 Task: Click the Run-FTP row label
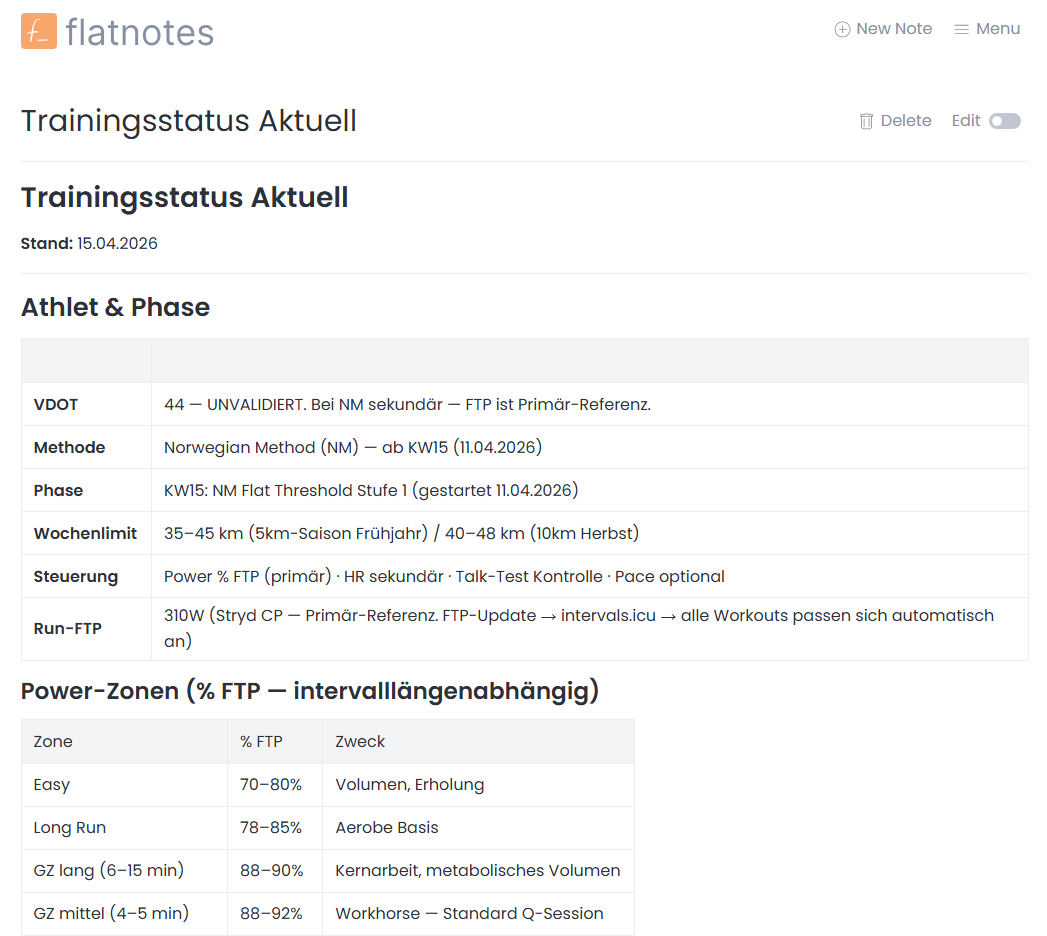67,629
